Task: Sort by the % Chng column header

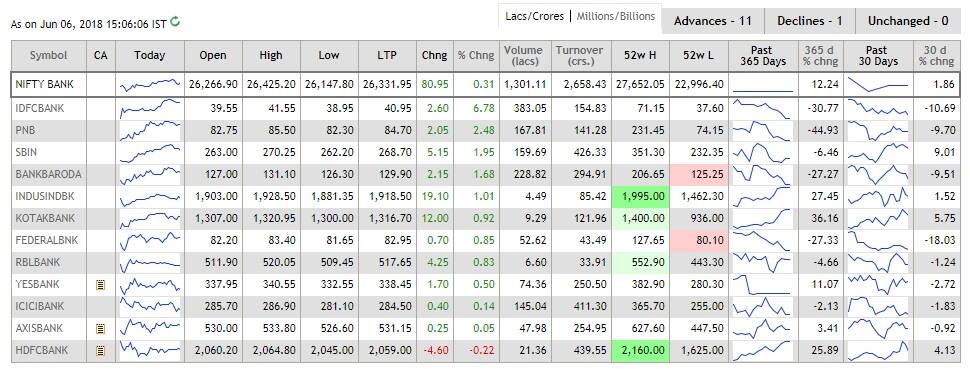Action: point(476,55)
